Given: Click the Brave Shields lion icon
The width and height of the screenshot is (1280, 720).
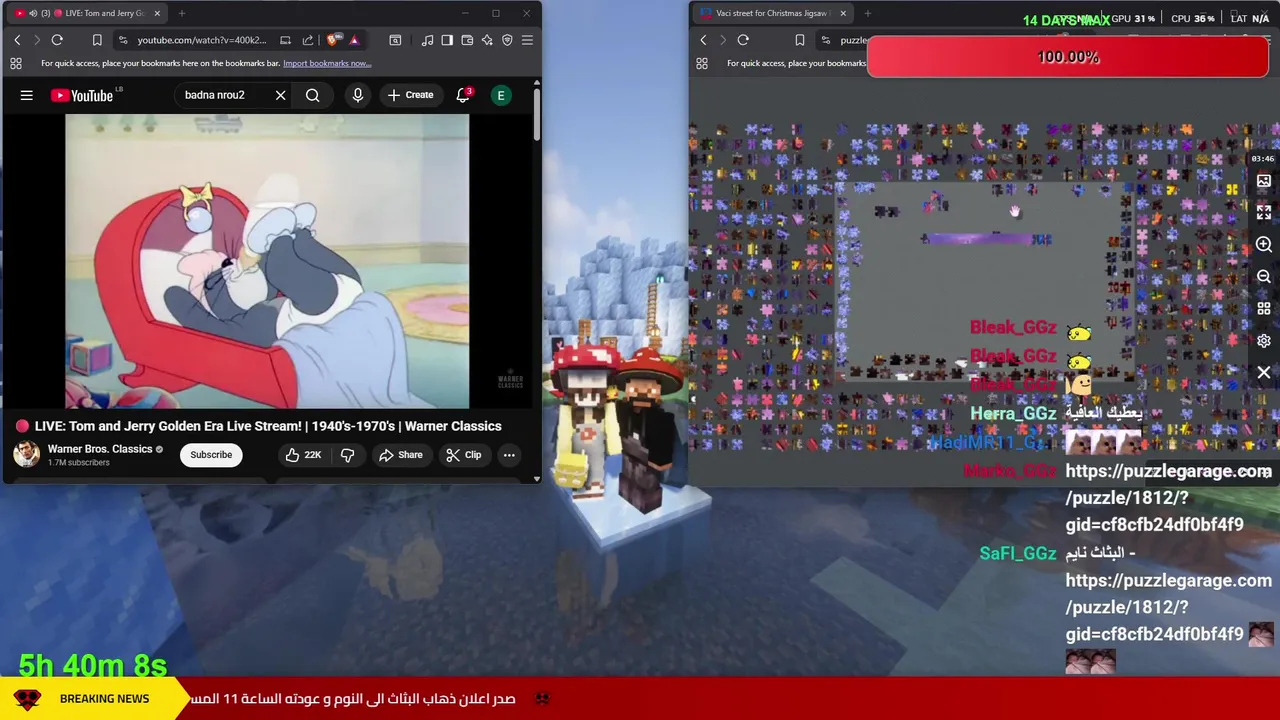Looking at the screenshot, I should (x=333, y=40).
